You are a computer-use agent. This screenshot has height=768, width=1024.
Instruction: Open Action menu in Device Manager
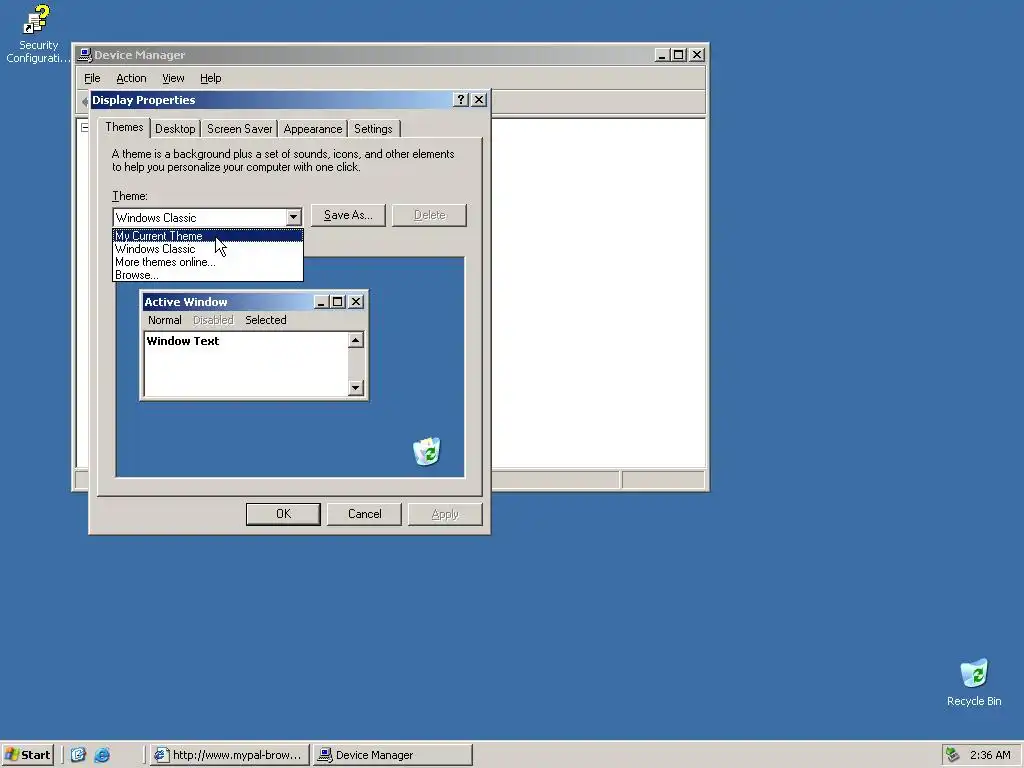point(131,78)
